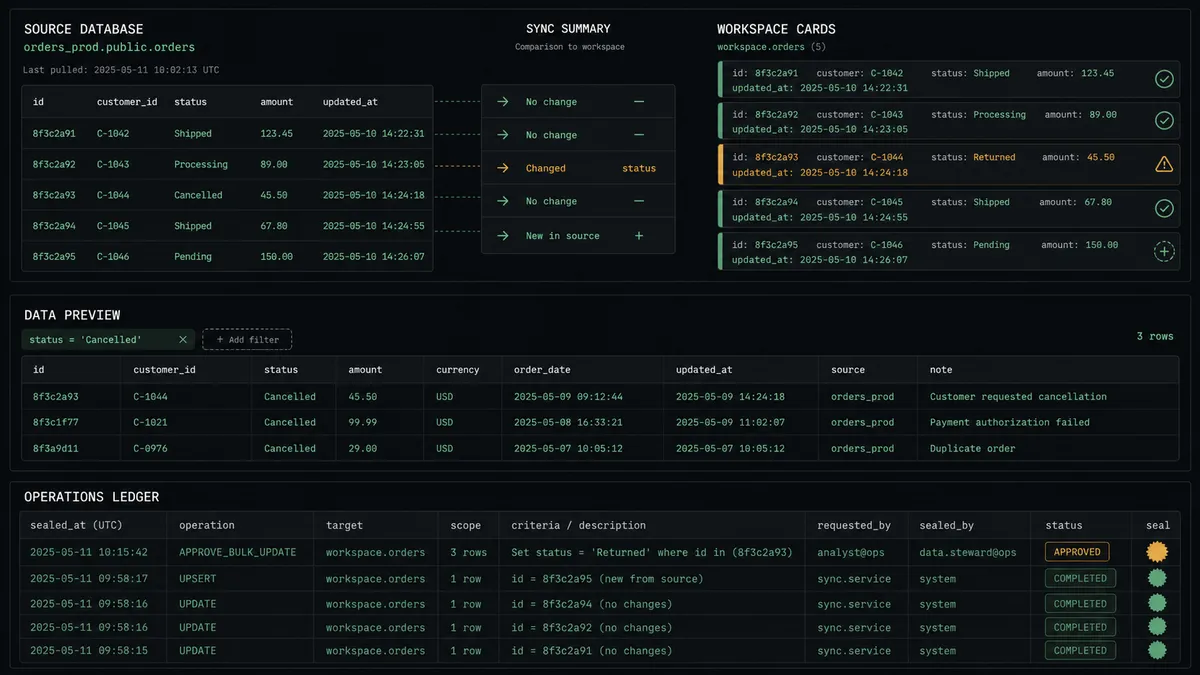Open the orders_prod.public.orders source link
The image size is (1200, 675).
(x=109, y=47)
